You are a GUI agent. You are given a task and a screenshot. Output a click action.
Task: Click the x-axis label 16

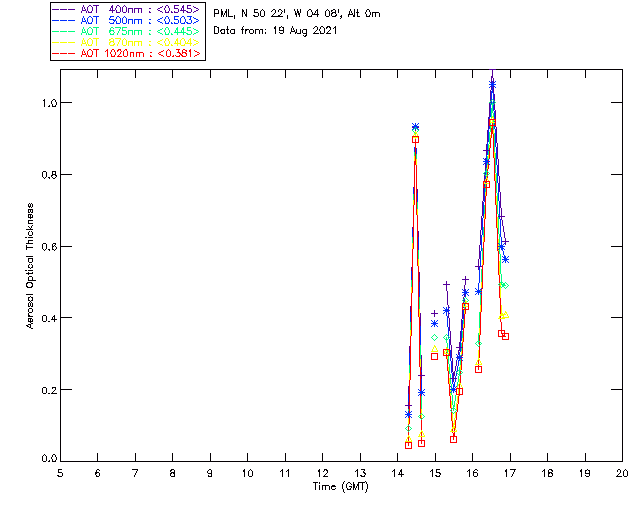(473, 473)
